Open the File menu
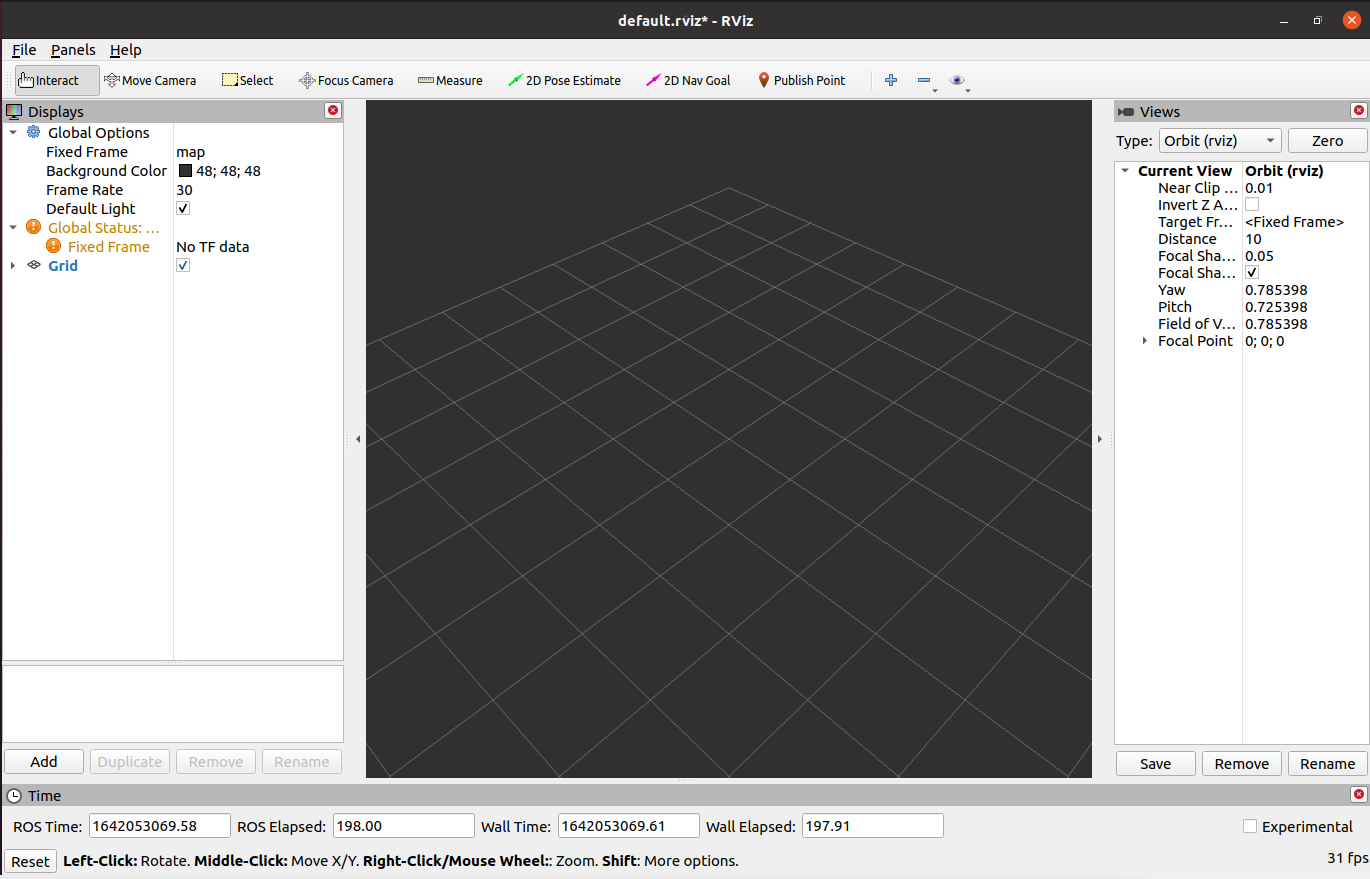 click(24, 50)
